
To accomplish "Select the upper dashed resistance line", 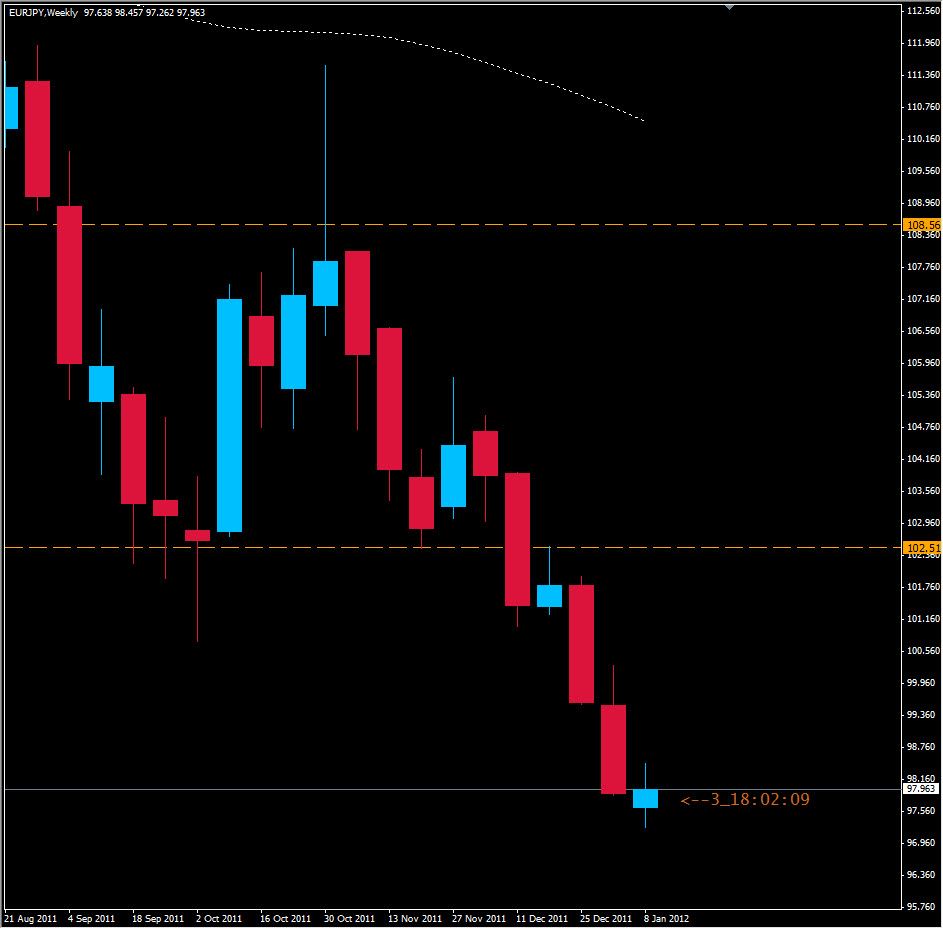I will coord(450,224).
